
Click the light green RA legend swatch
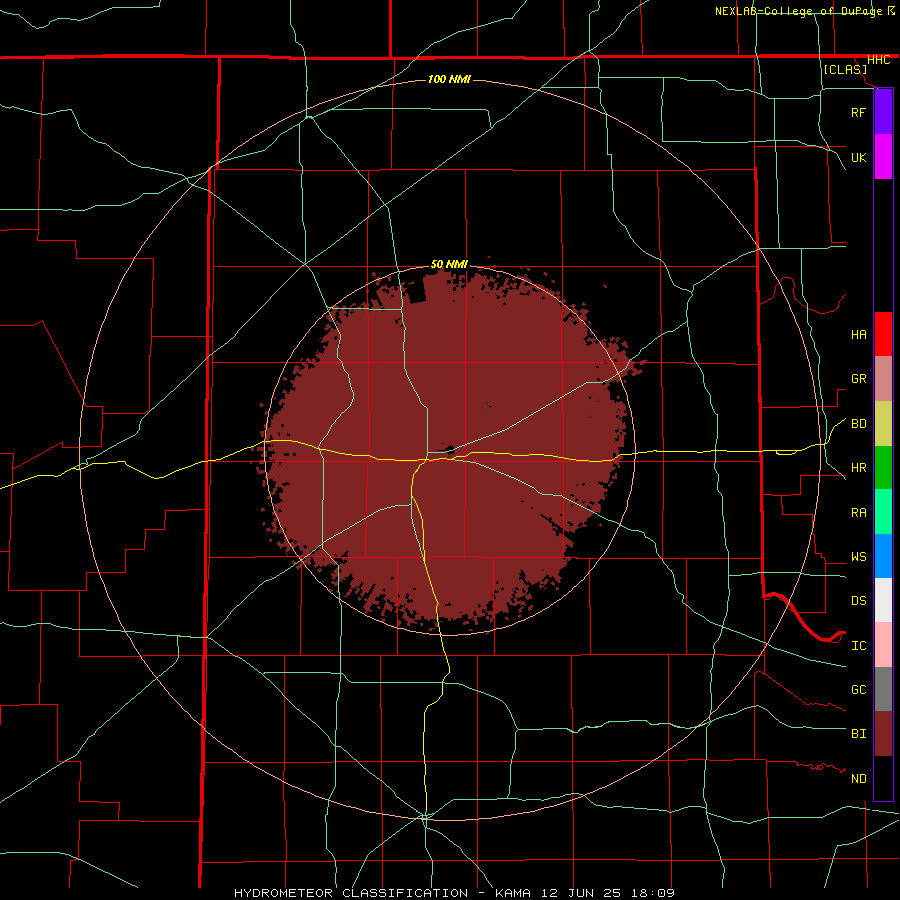[883, 512]
